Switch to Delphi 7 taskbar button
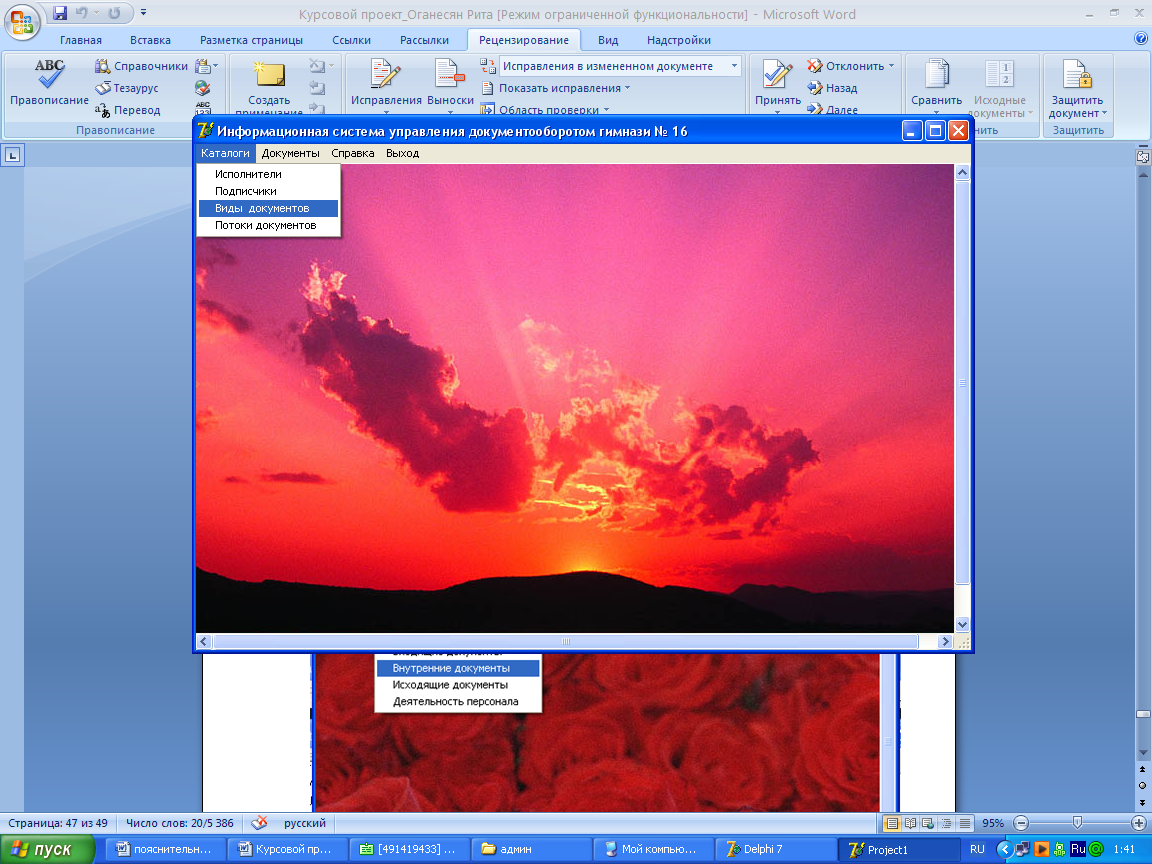This screenshot has height=864, width=1152. (x=775, y=849)
